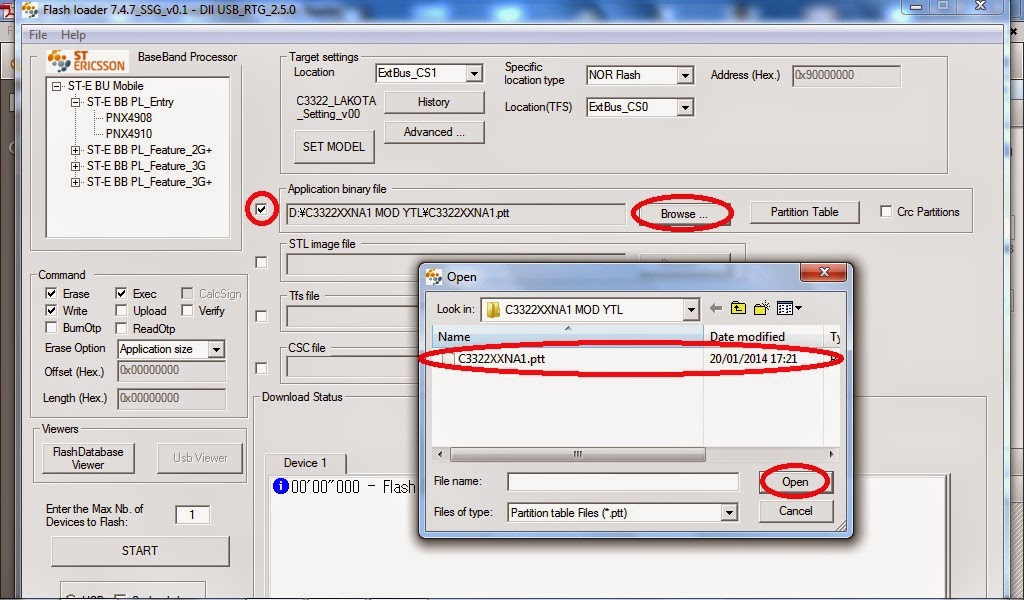1024x600 pixels.
Task: Select PNX4910 in processor tree
Action: (129, 134)
